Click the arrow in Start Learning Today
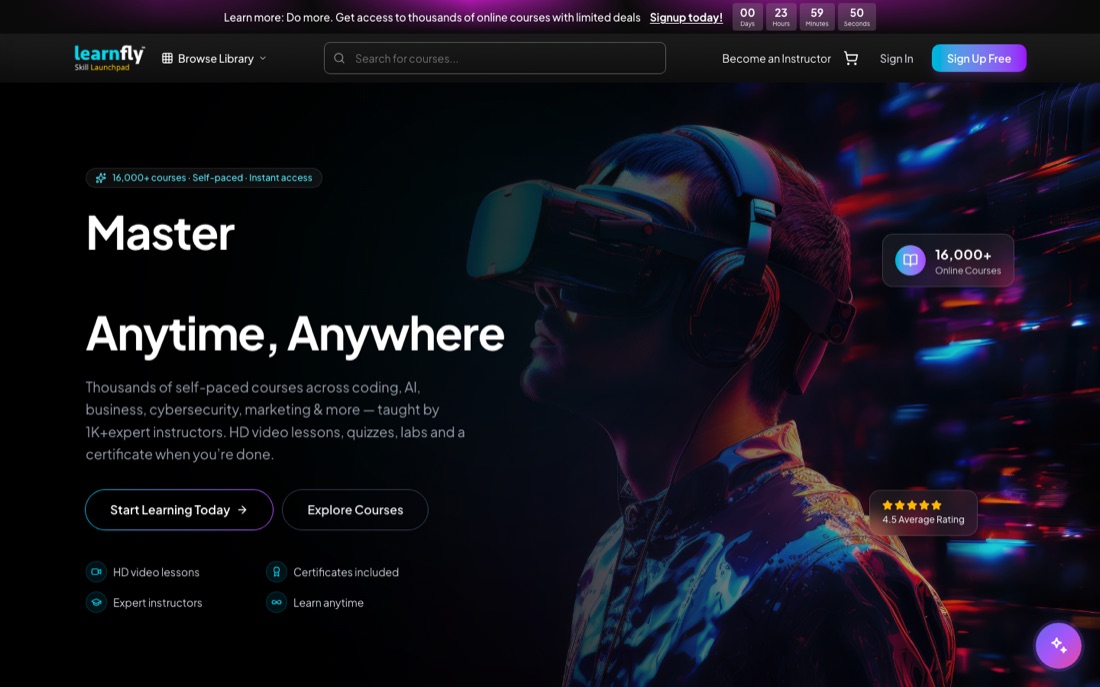Image resolution: width=1100 pixels, height=687 pixels. 242,509
